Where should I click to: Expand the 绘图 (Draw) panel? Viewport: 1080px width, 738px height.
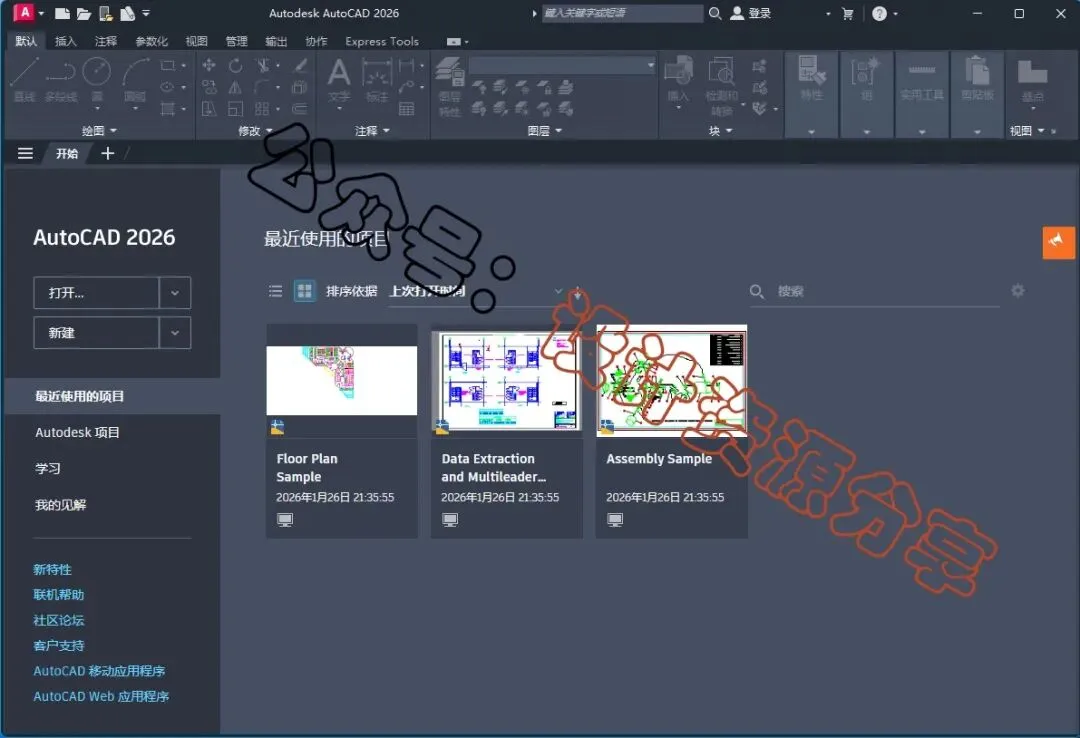click(99, 130)
